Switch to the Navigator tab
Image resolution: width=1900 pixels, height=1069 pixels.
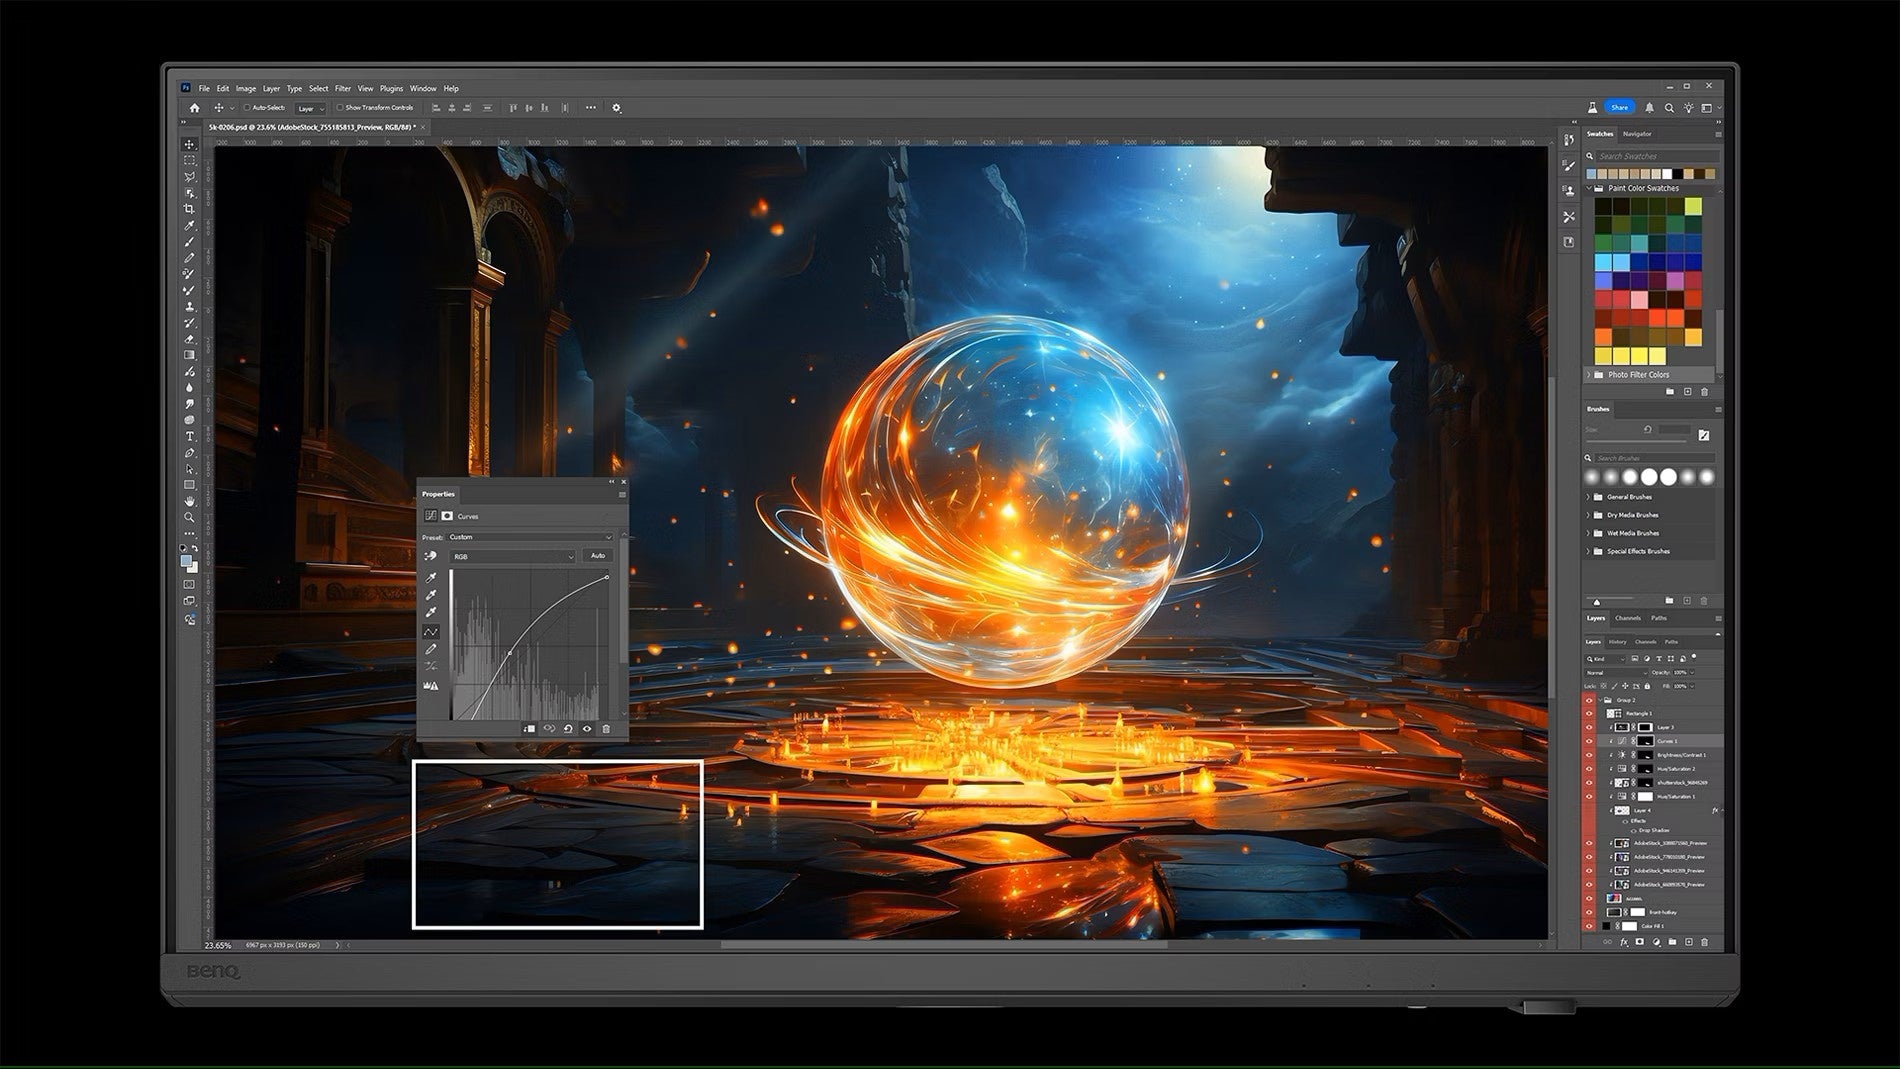(x=1637, y=134)
